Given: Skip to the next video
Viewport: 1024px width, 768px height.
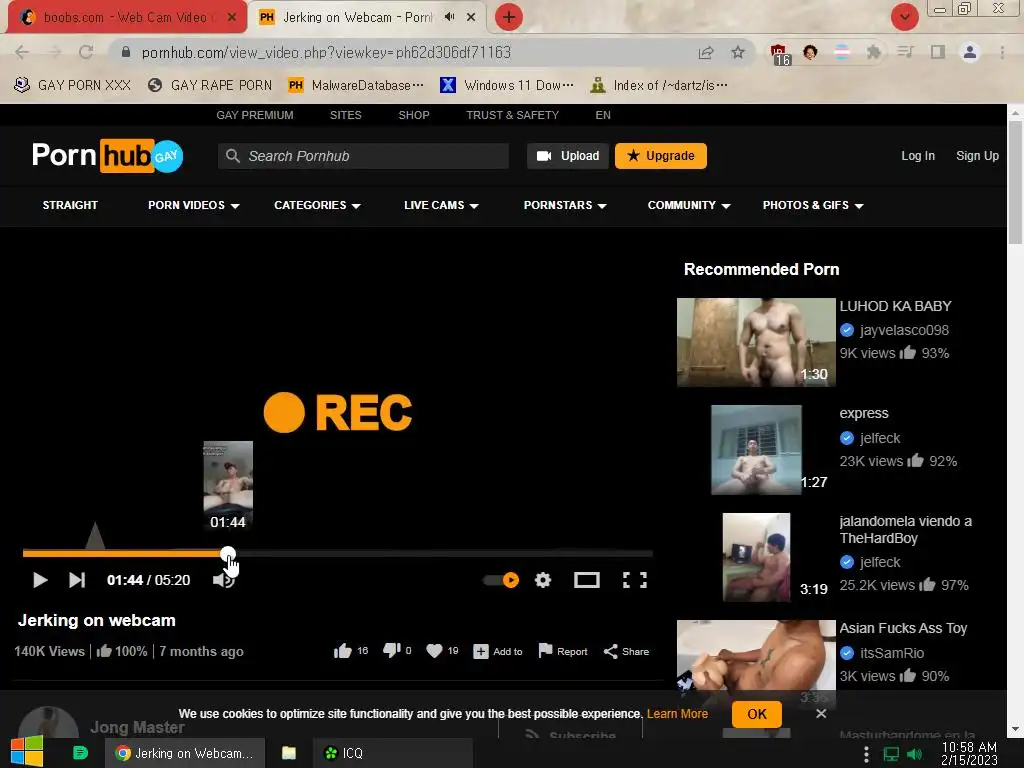Looking at the screenshot, I should point(77,580).
